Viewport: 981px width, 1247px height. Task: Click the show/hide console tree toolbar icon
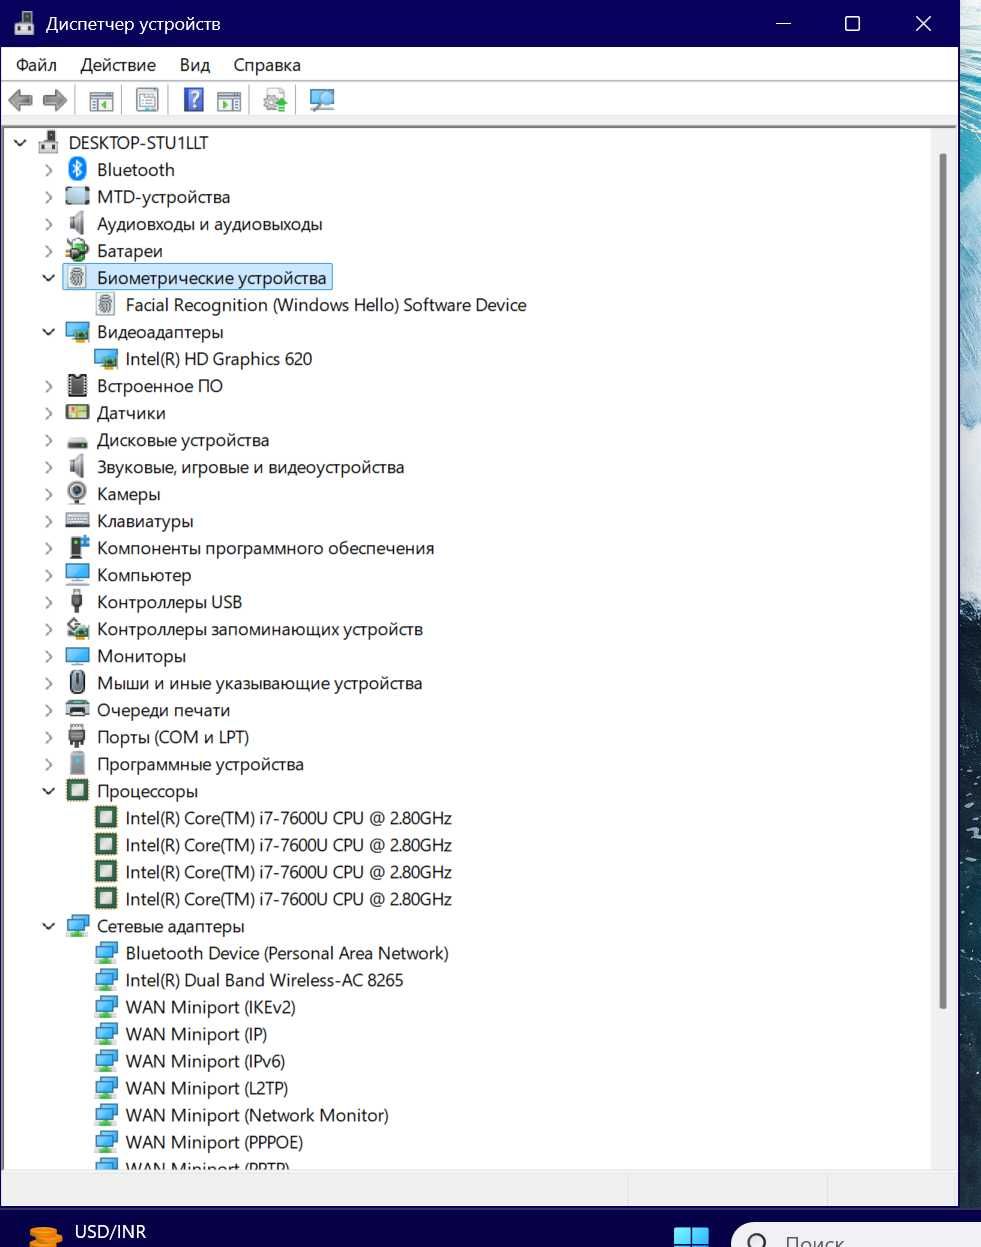(x=101, y=100)
